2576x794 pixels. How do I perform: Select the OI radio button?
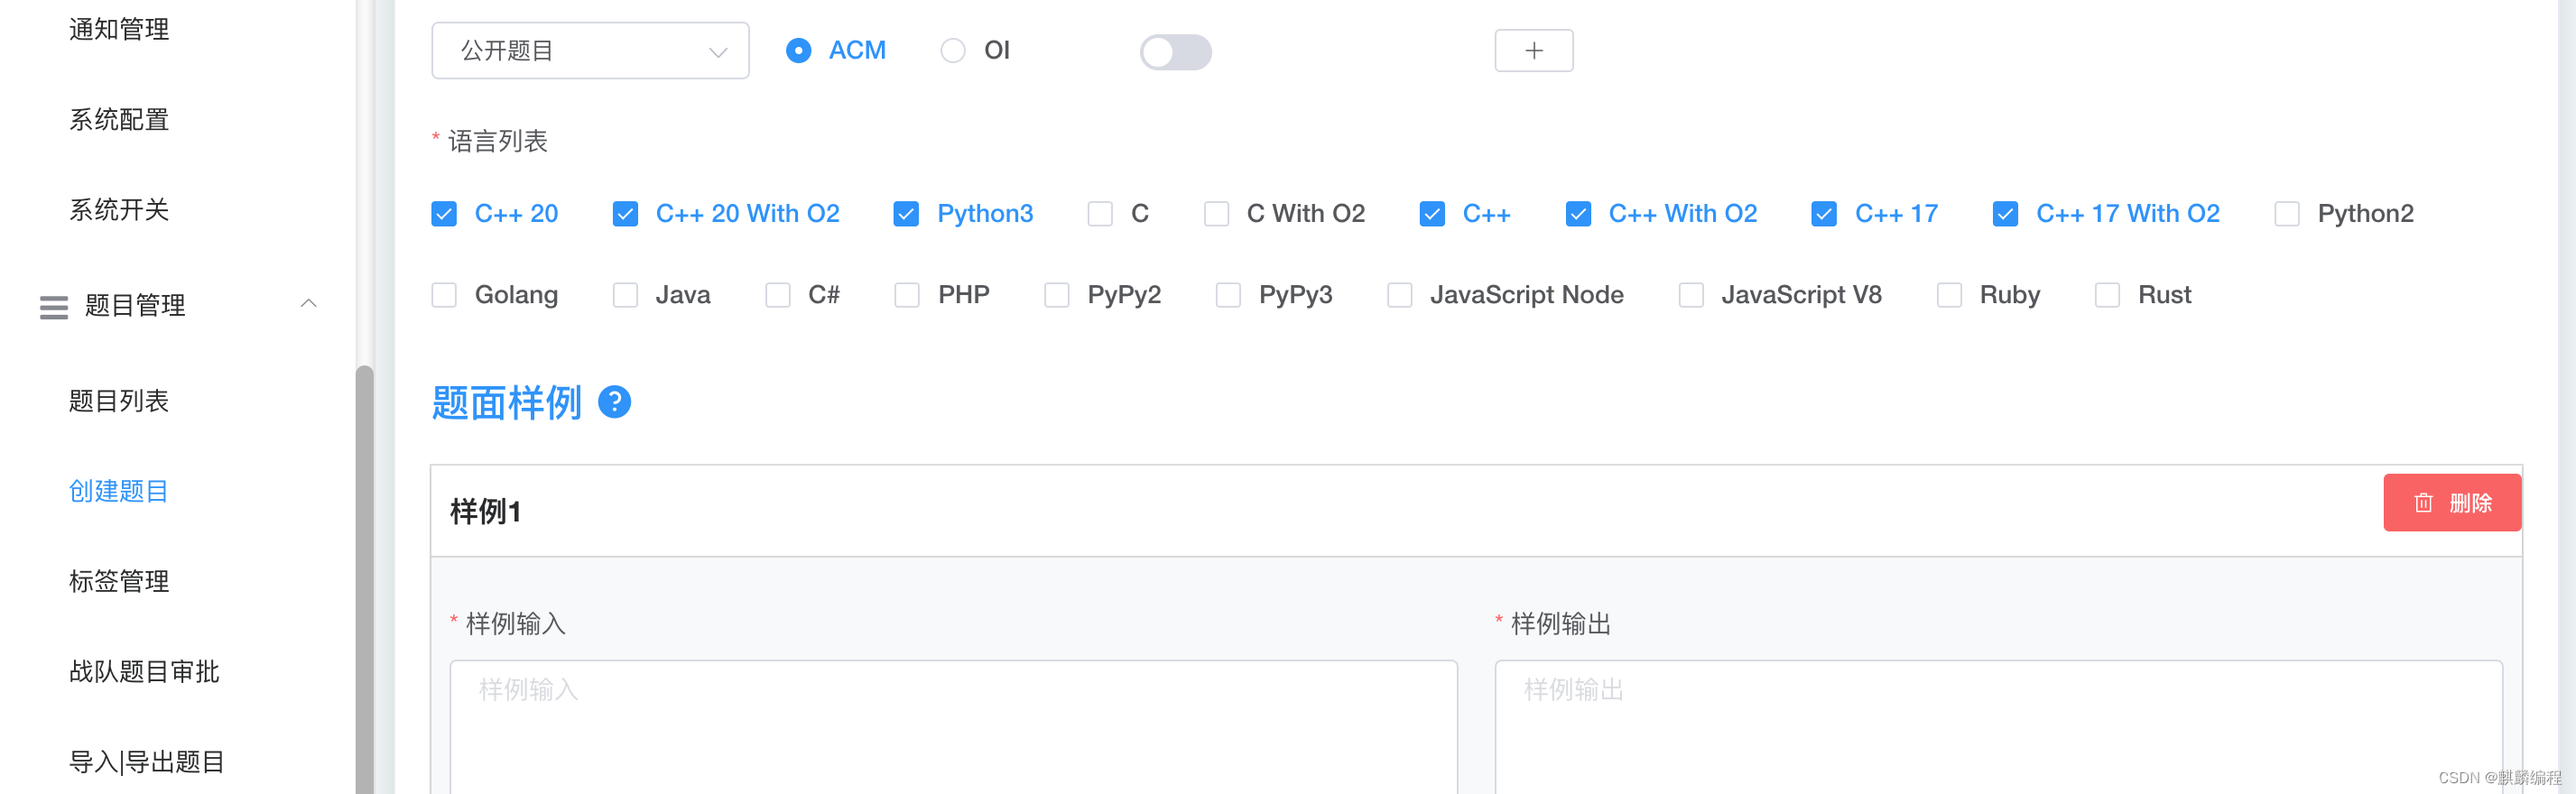(x=952, y=50)
